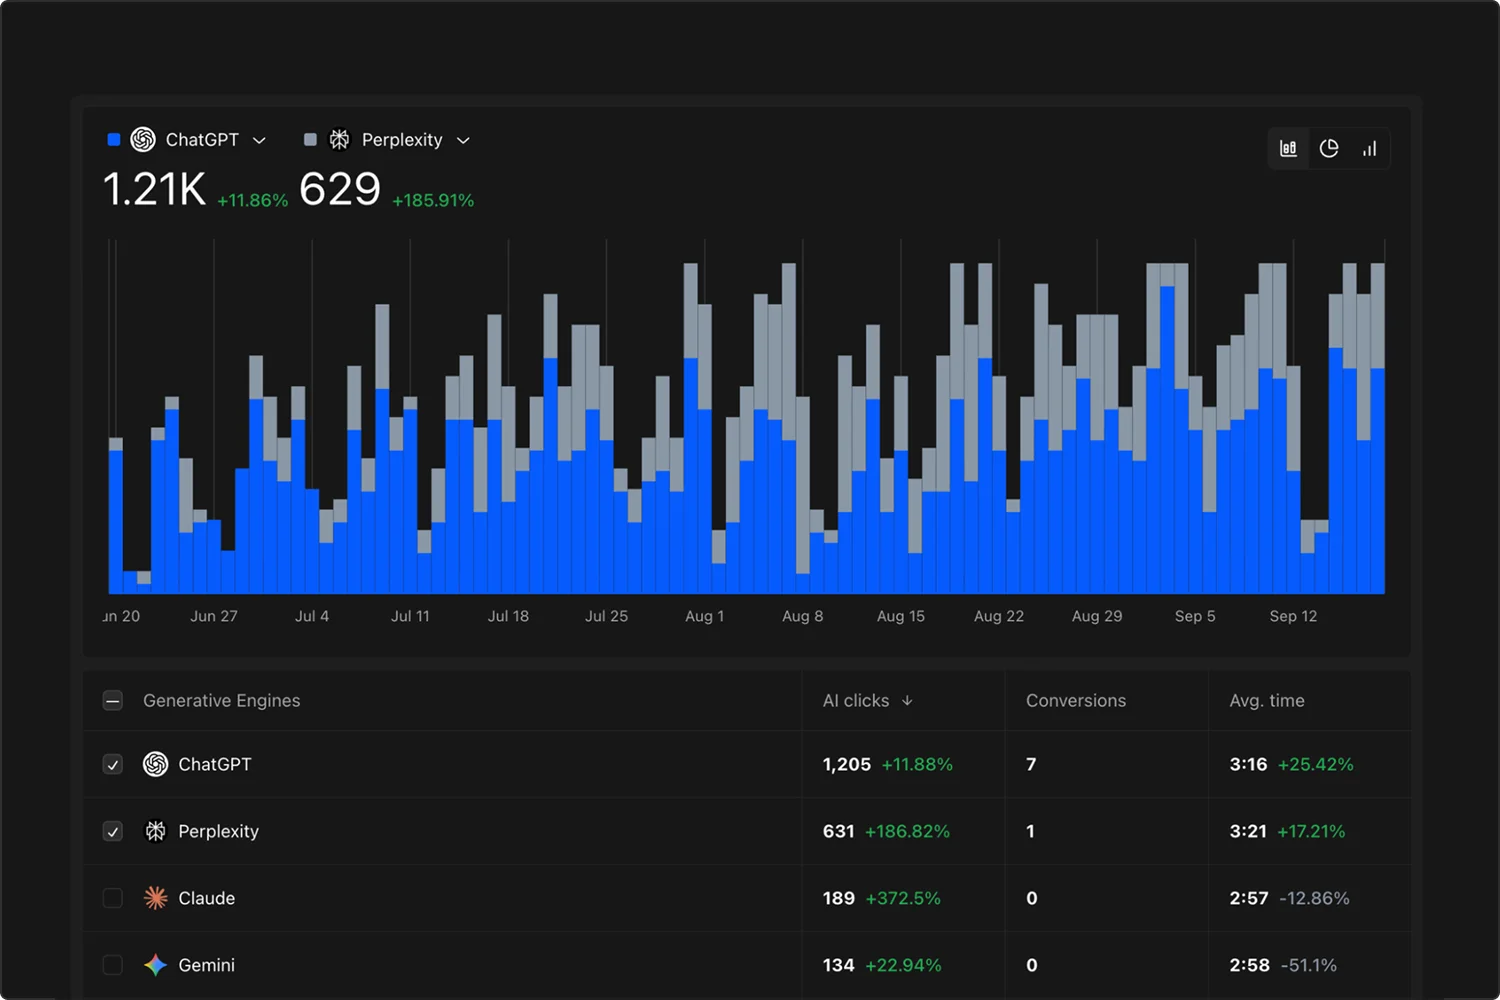
Task: Click the Claude logo in the engines table
Action: coord(155,898)
